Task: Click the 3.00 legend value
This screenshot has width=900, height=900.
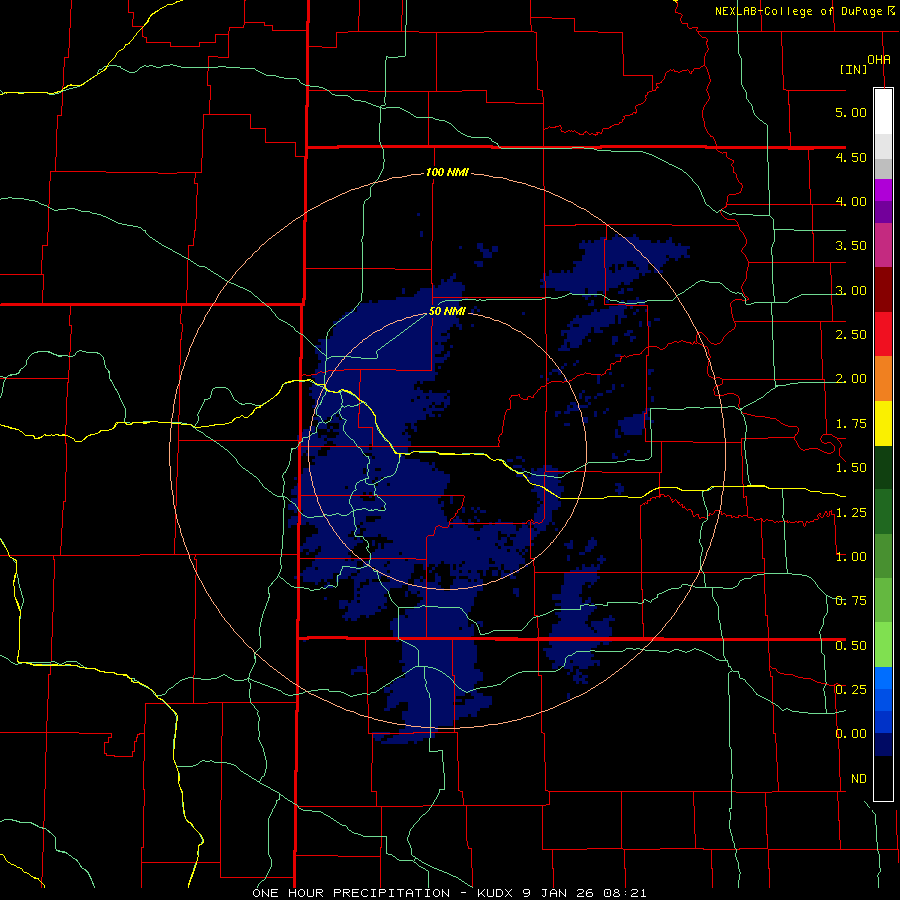Action: [851, 290]
